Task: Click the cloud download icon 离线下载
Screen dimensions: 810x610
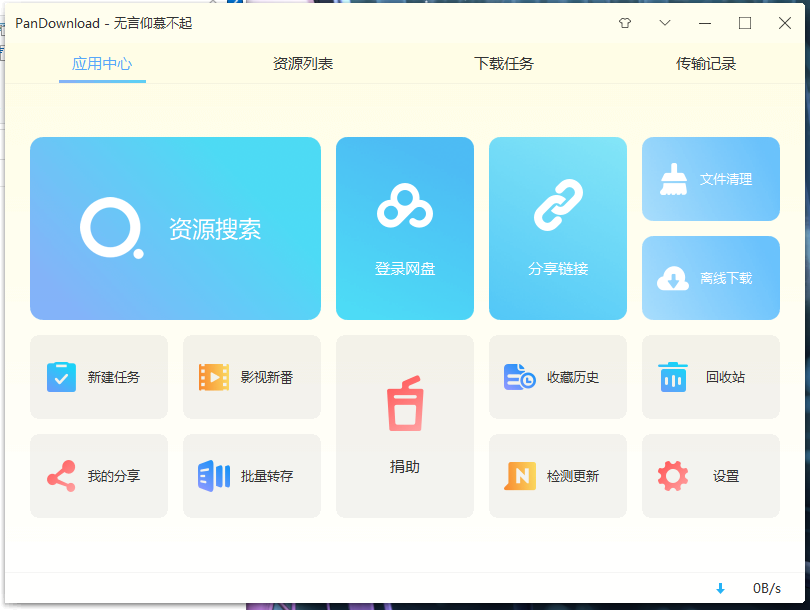Action: pos(673,278)
